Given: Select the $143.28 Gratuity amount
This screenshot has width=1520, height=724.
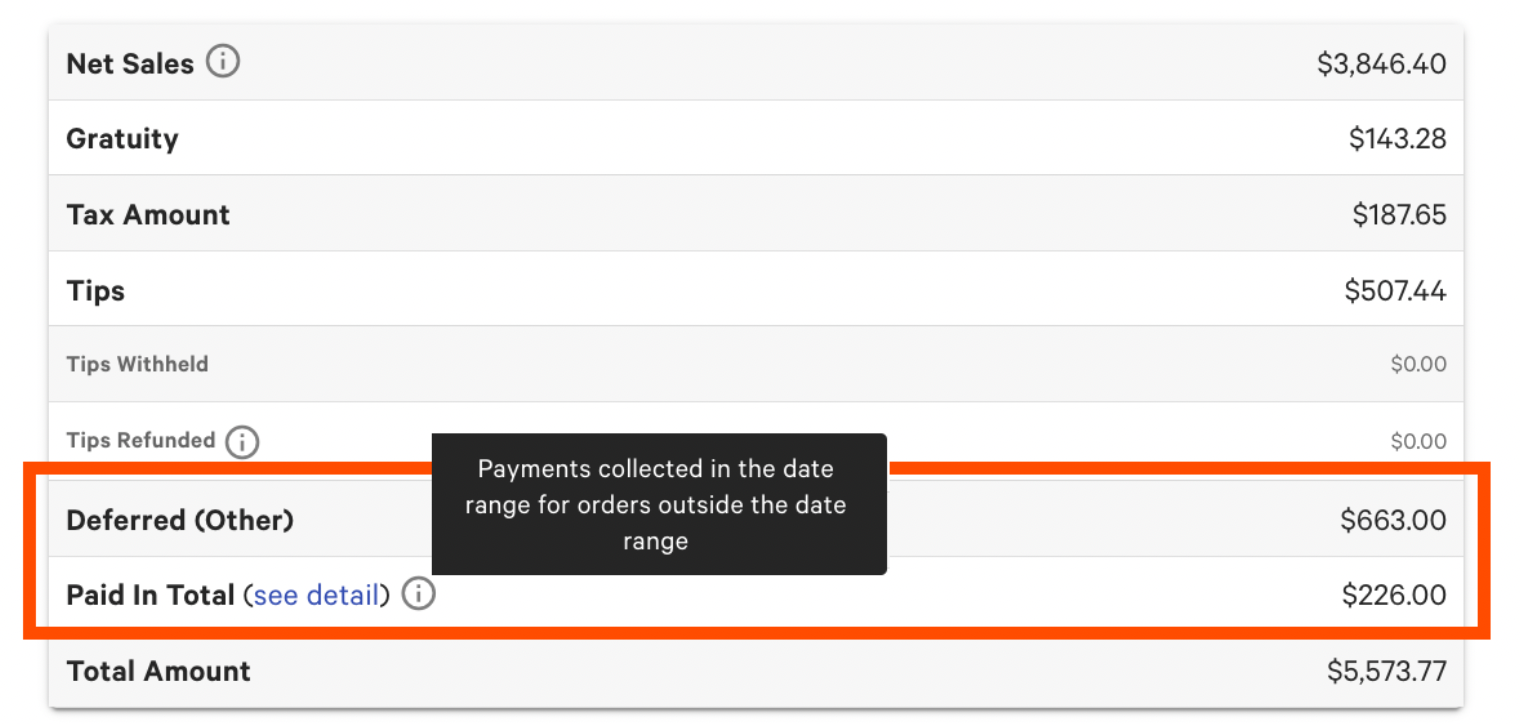Looking at the screenshot, I should (1397, 139).
